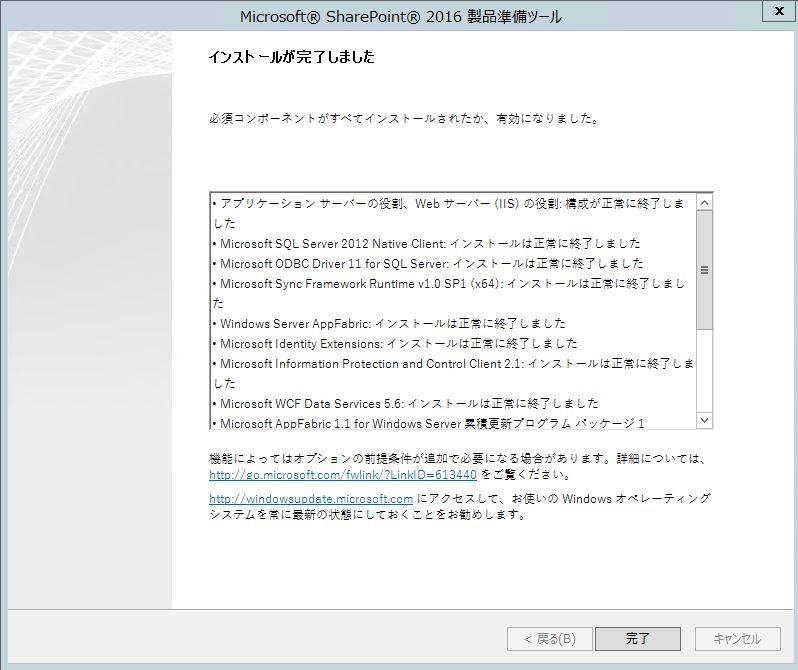
Task: Select the Microsoft Sync Framework Runtime v1.0 SP1 line
Action: pyautogui.click(x=449, y=293)
